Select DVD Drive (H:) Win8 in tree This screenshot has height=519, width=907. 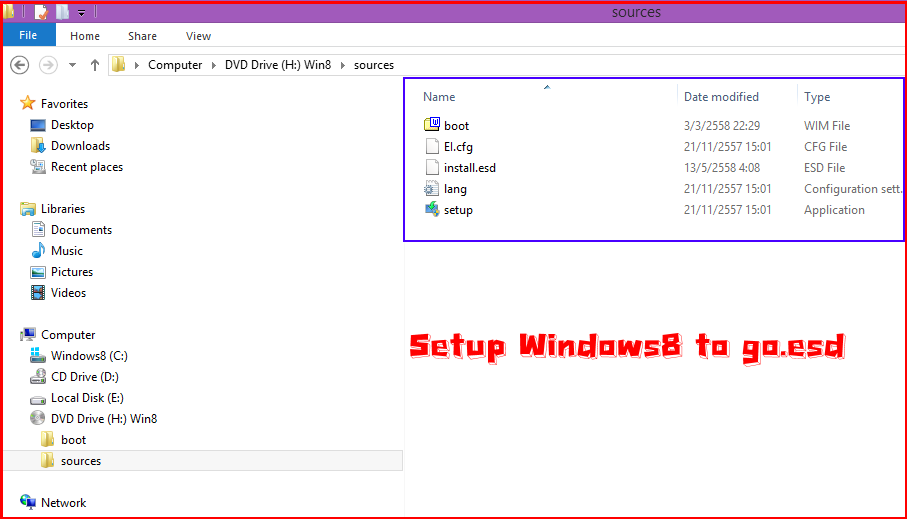tap(104, 418)
